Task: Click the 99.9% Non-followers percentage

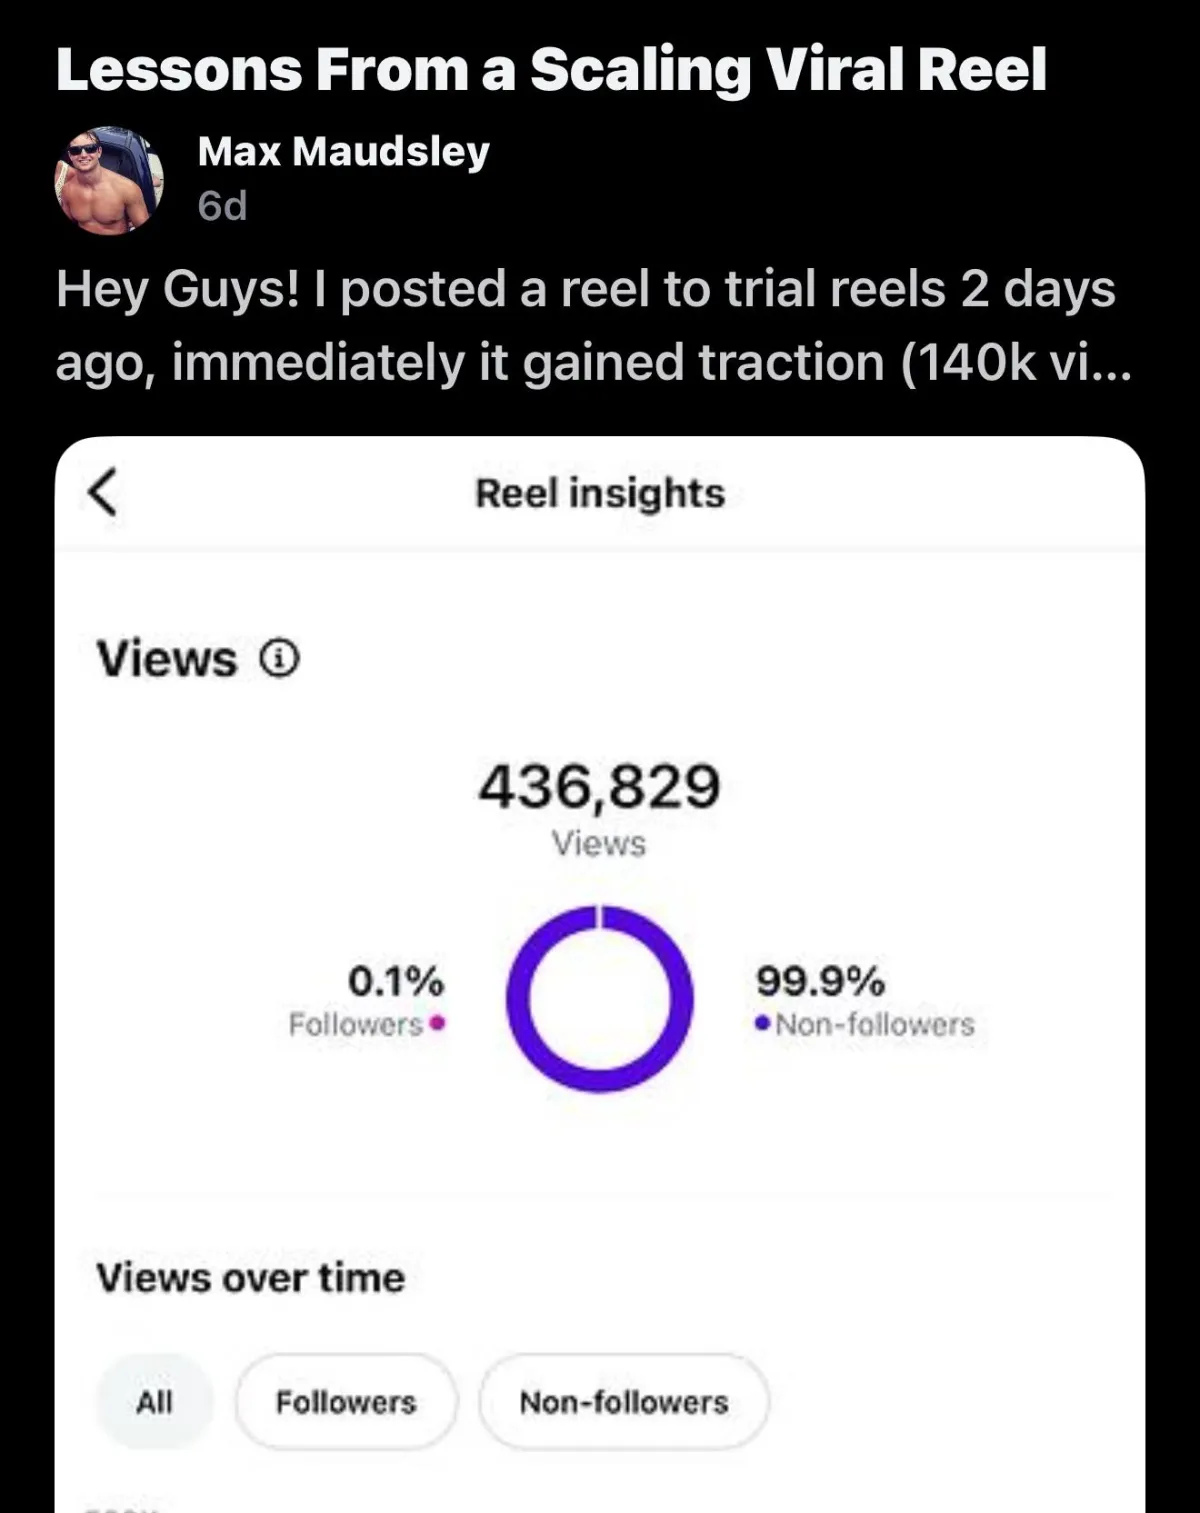Action: (x=820, y=981)
